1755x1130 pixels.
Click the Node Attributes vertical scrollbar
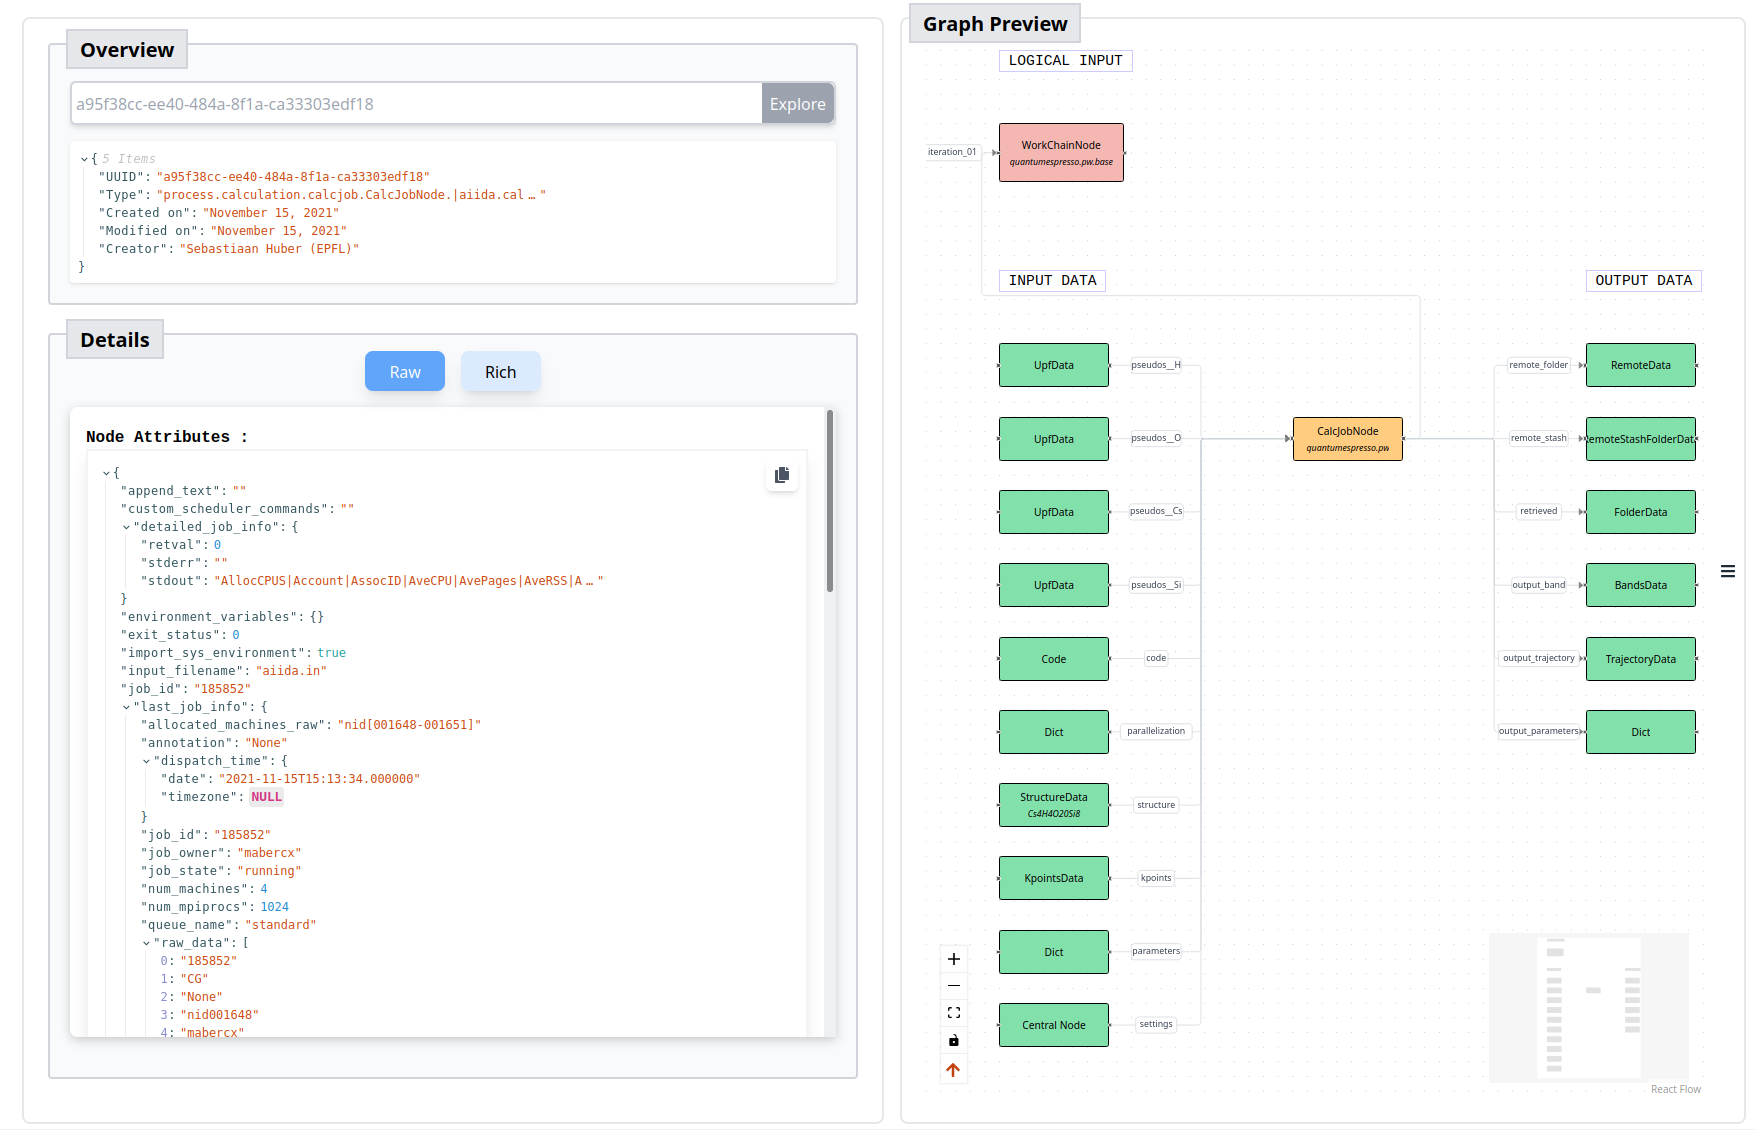pos(830,501)
